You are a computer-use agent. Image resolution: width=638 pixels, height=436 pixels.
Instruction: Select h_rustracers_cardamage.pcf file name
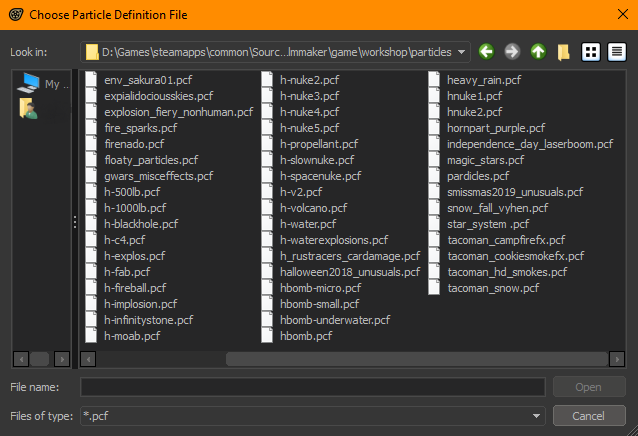coord(350,256)
